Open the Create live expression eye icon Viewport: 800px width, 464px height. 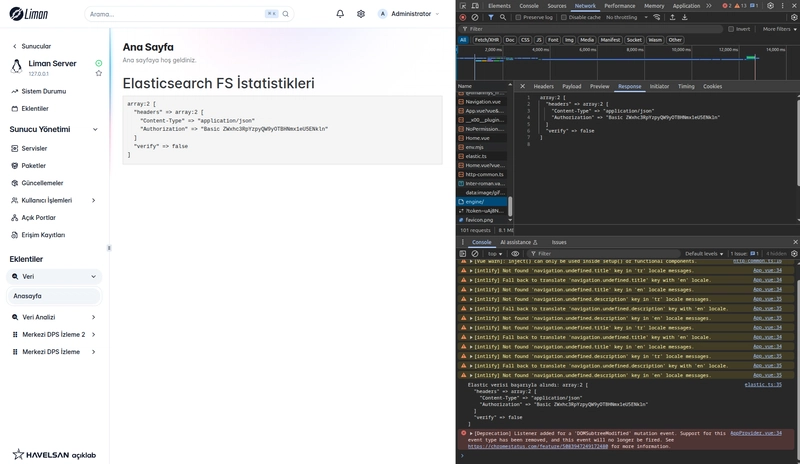tap(515, 254)
